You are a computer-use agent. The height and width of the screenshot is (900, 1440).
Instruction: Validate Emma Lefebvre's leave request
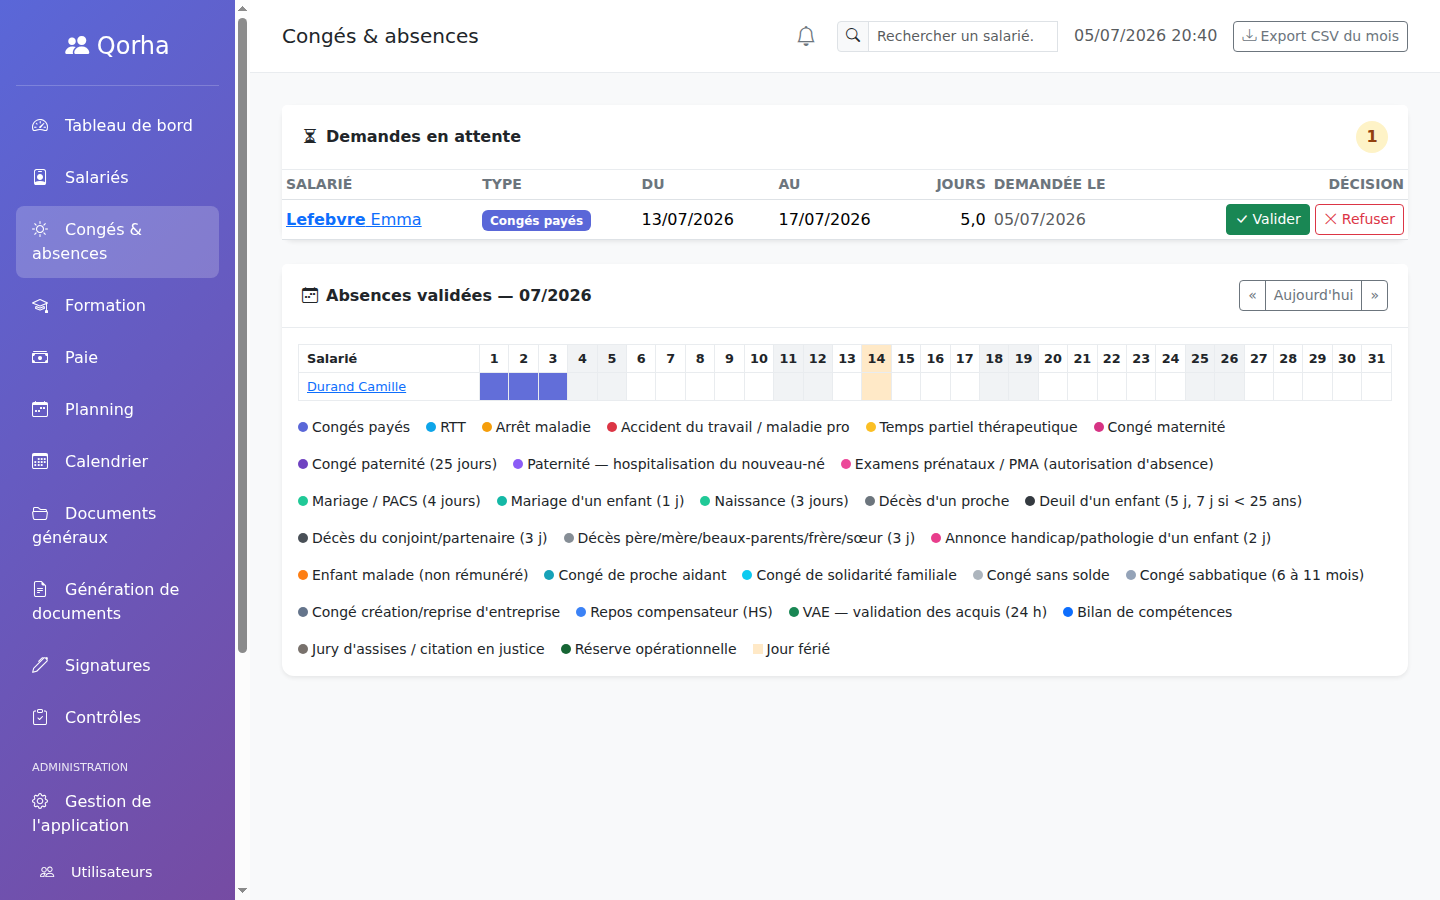pyautogui.click(x=1268, y=220)
